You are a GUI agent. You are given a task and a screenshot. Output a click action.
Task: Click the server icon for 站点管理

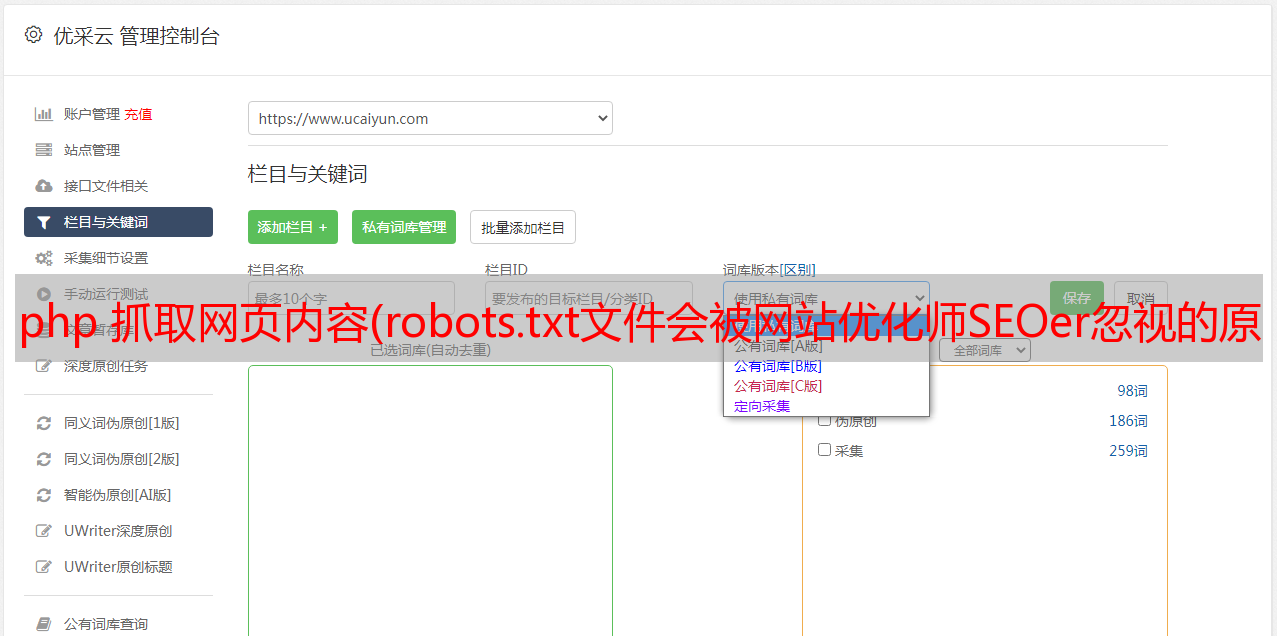(x=44, y=150)
